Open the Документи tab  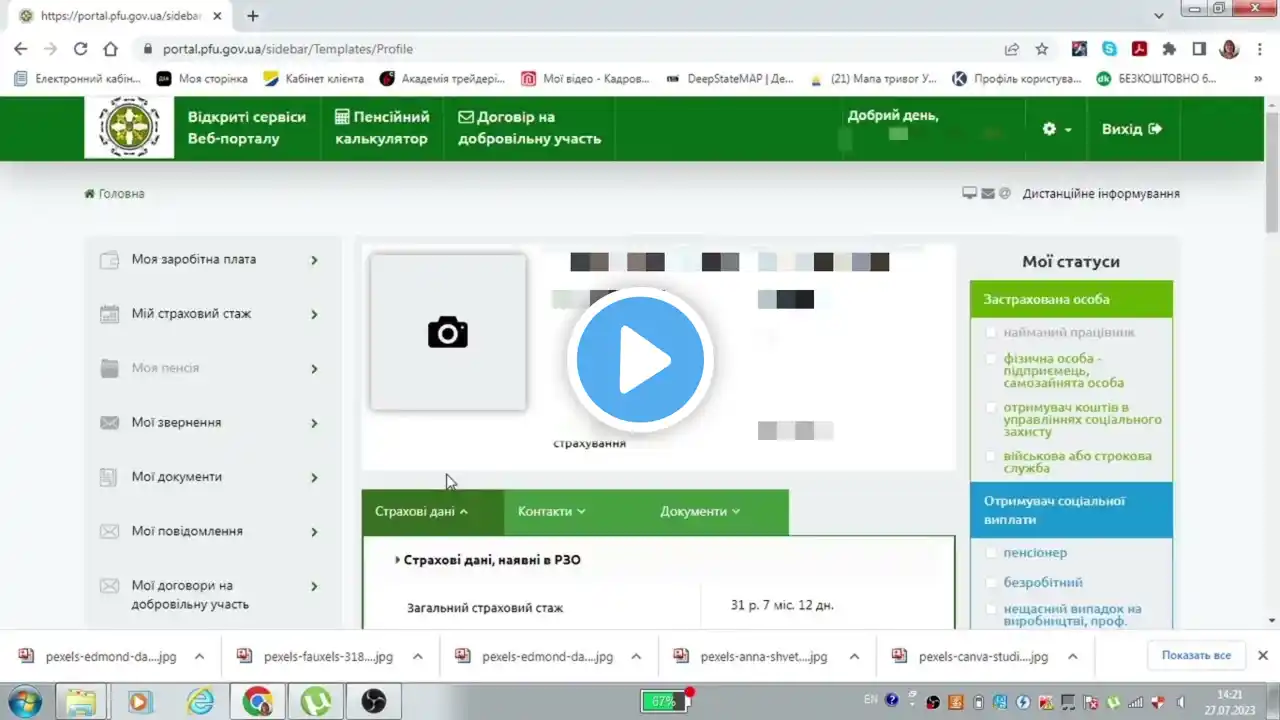click(700, 512)
